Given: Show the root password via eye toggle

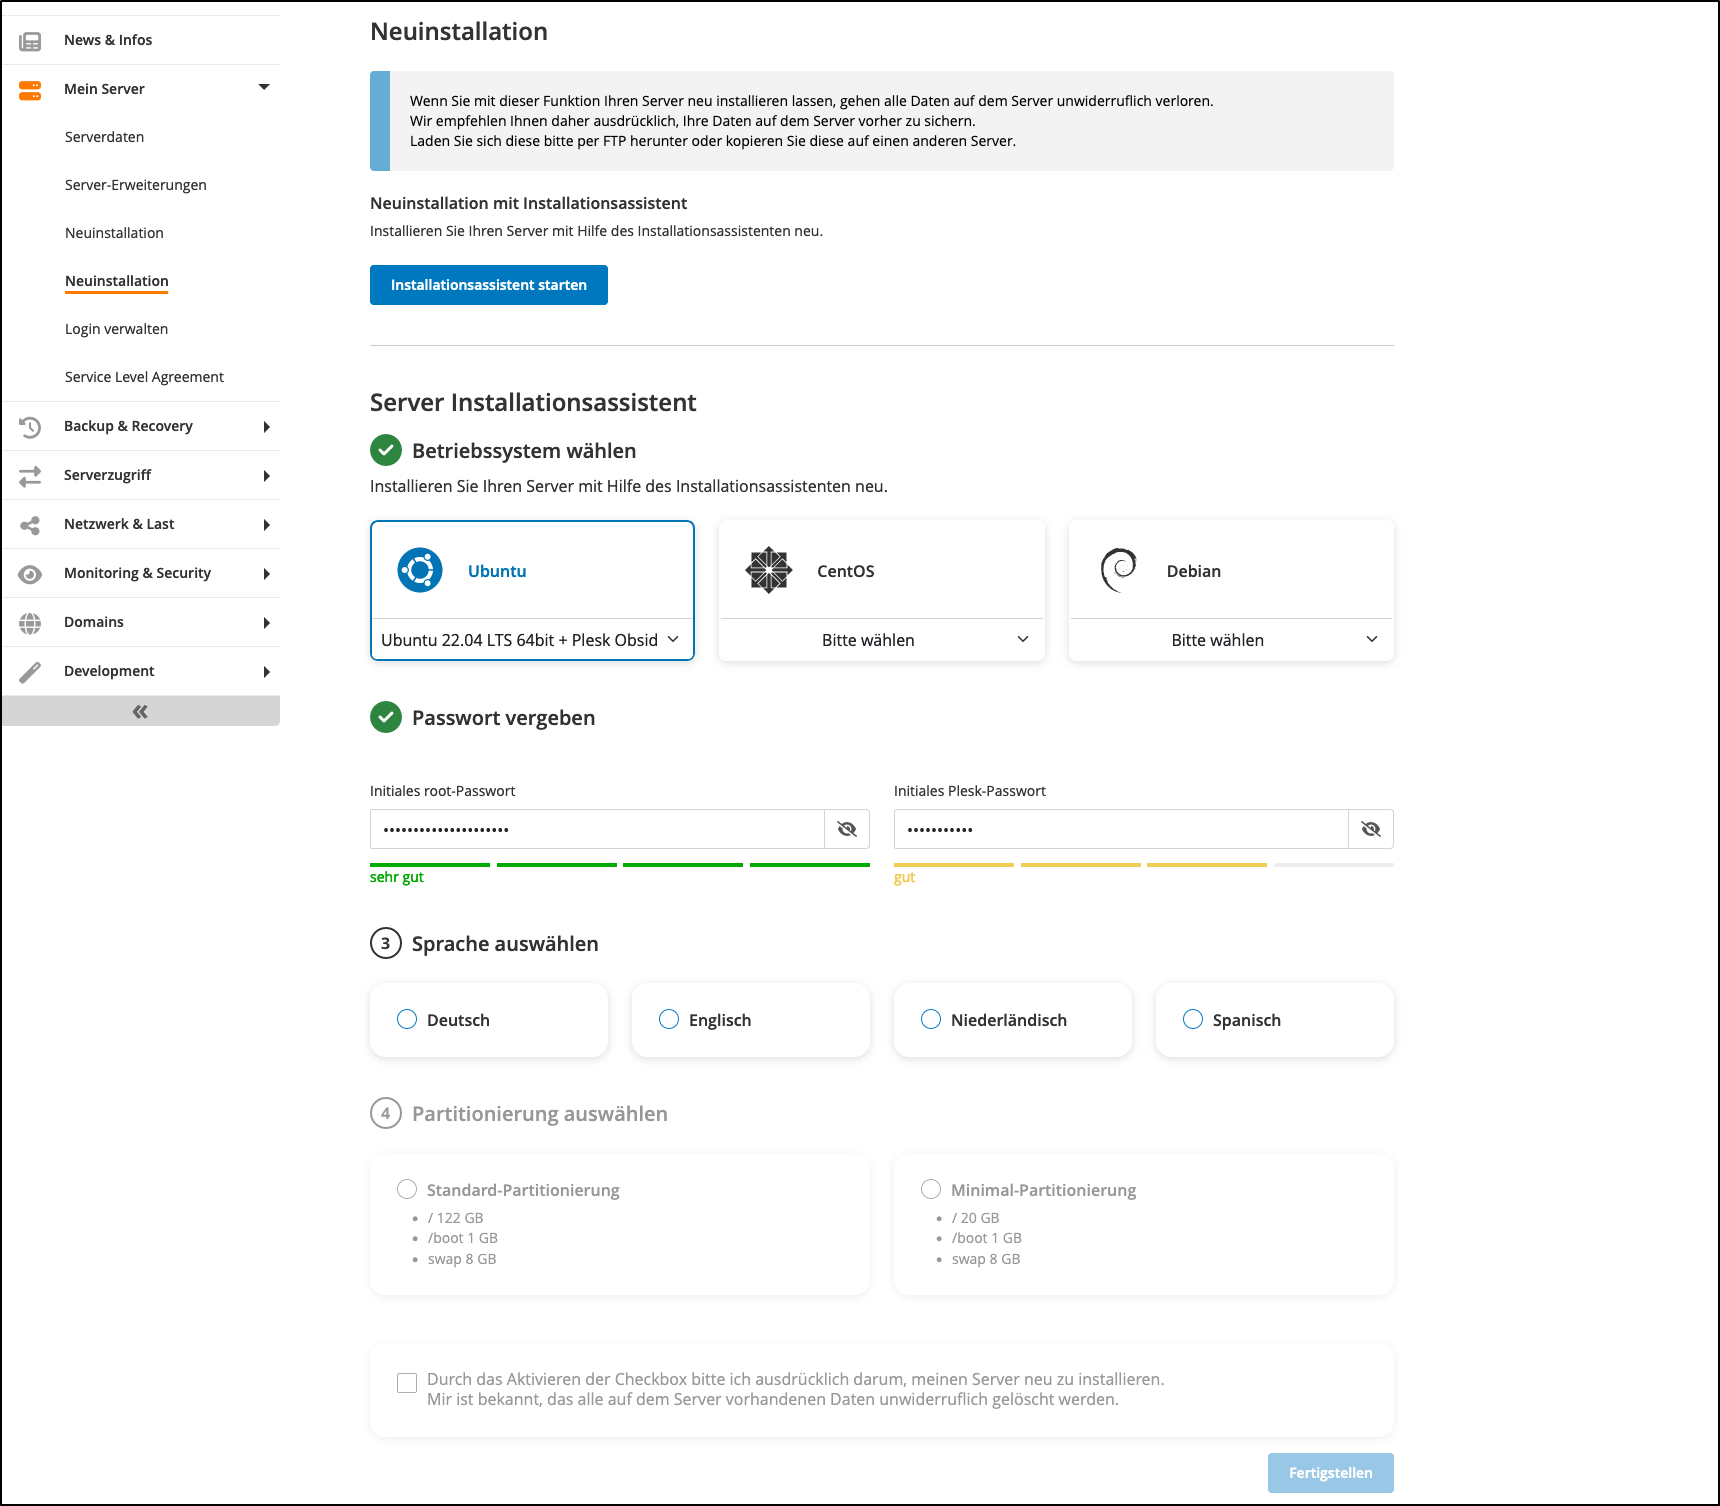Looking at the screenshot, I should [x=847, y=829].
